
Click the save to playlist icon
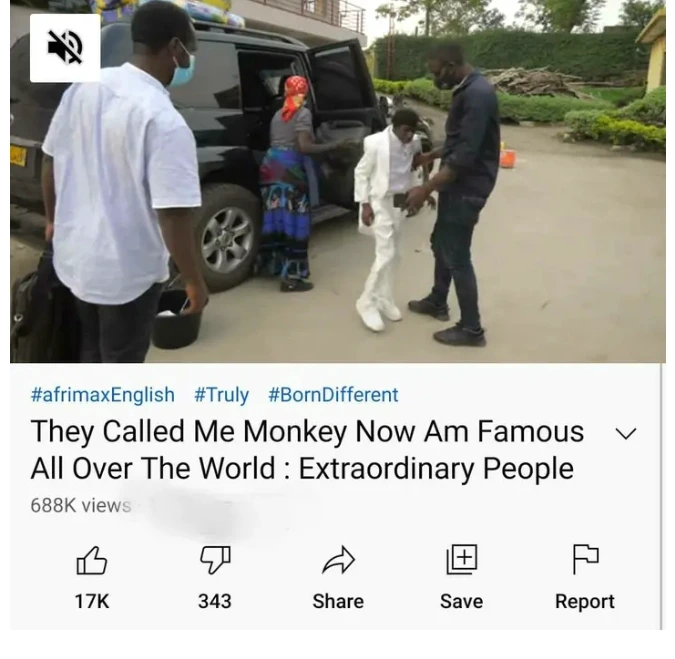[461, 559]
